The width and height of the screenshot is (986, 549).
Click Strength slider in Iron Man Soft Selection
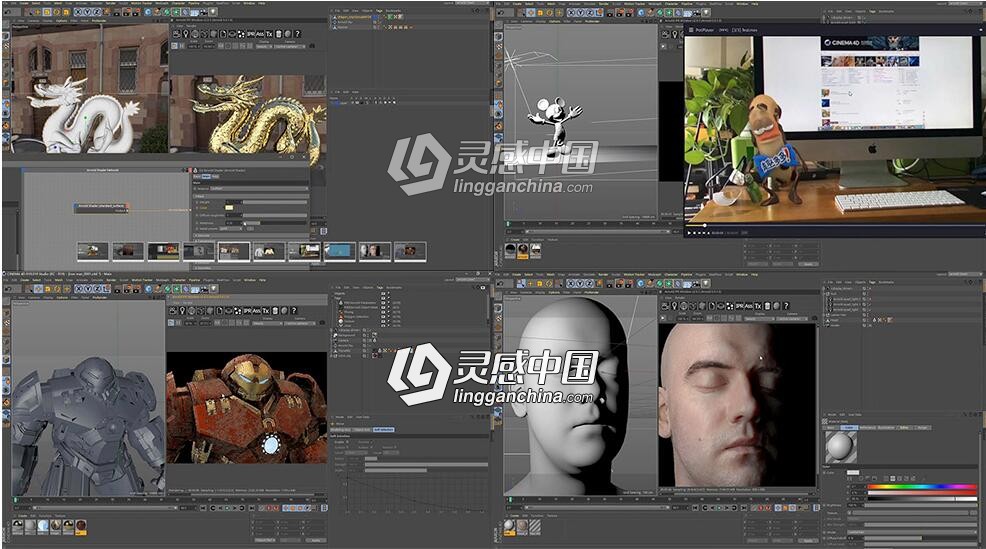pyautogui.click(x=426, y=465)
